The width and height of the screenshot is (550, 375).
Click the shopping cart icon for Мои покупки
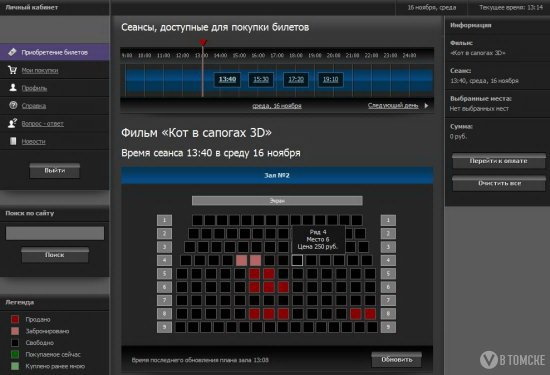click(13, 70)
